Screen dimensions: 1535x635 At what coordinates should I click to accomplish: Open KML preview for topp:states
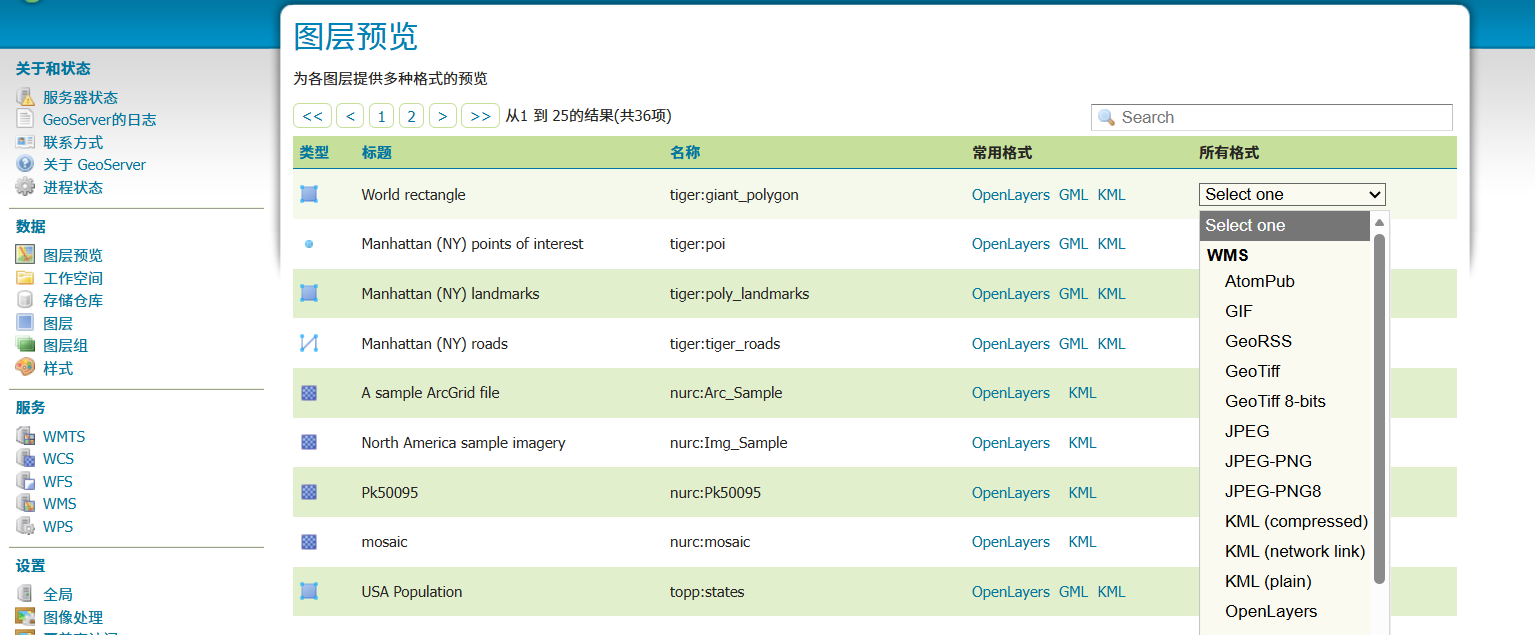(x=1111, y=591)
